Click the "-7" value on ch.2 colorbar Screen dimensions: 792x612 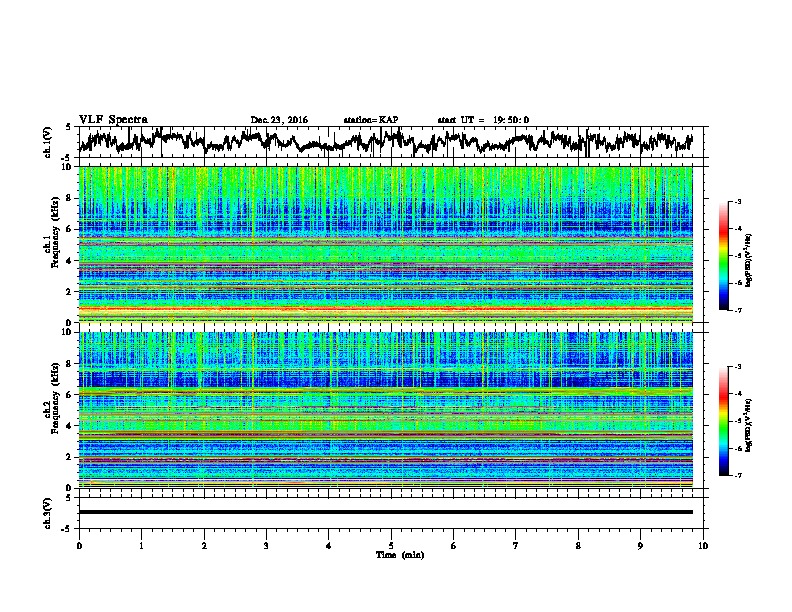point(738,475)
